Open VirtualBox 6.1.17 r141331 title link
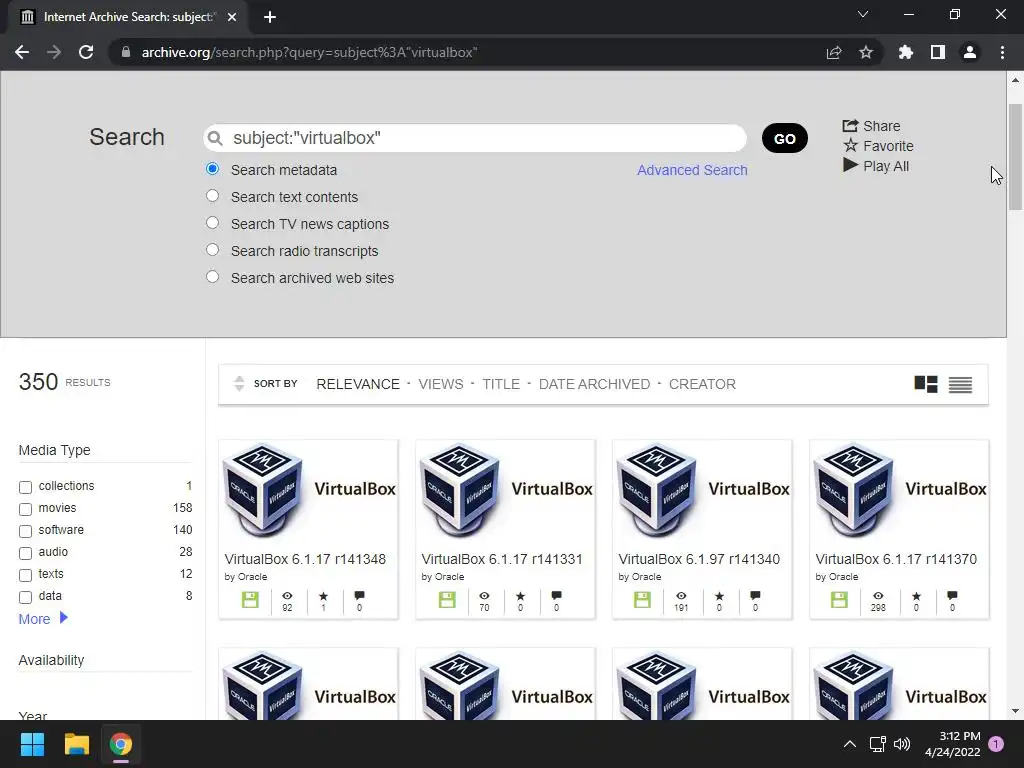Screen dimensions: 1024x768 [x=502, y=559]
